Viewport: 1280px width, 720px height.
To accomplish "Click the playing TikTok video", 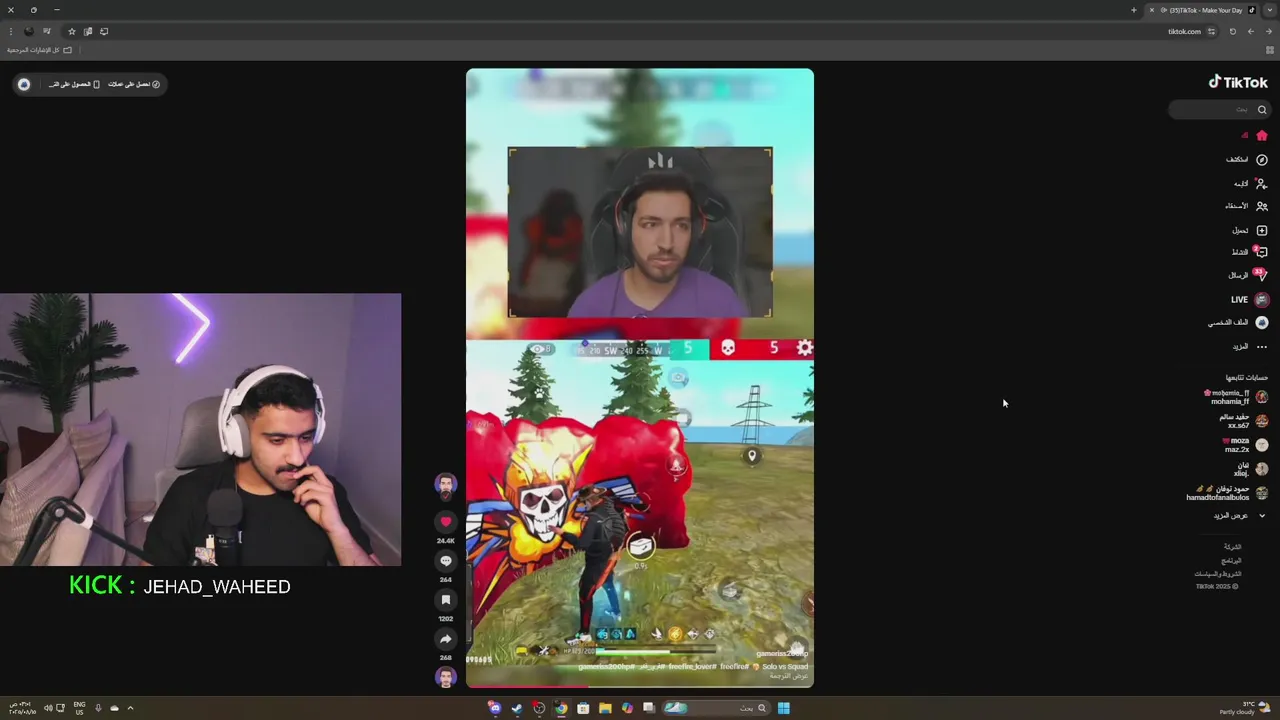I will pos(640,378).
